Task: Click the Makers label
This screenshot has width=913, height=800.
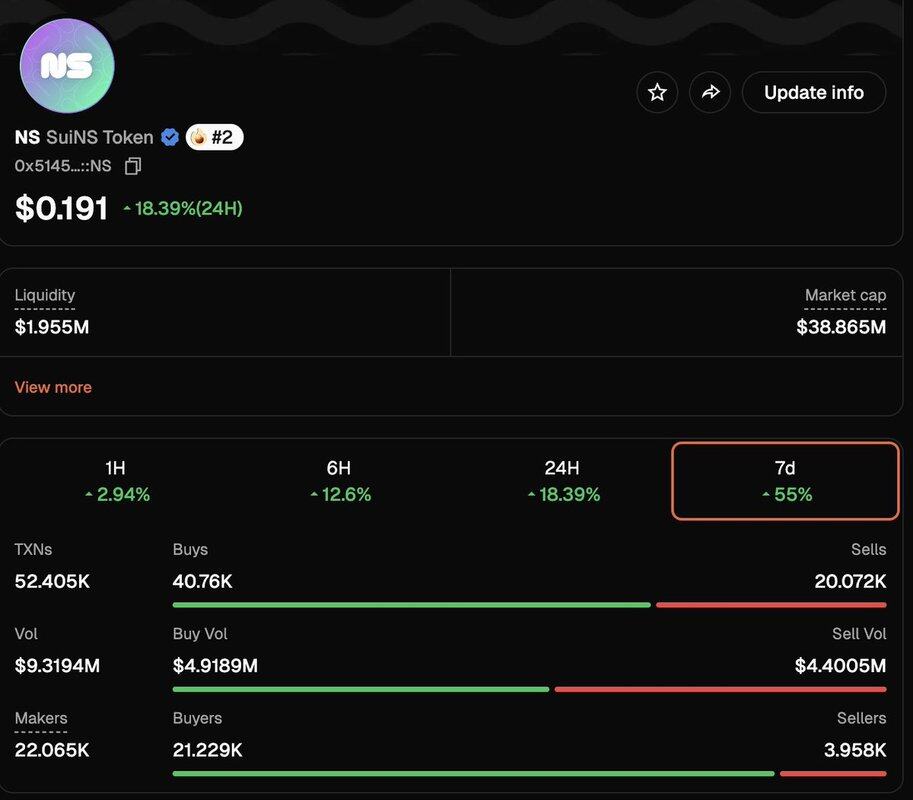Action: 41,718
